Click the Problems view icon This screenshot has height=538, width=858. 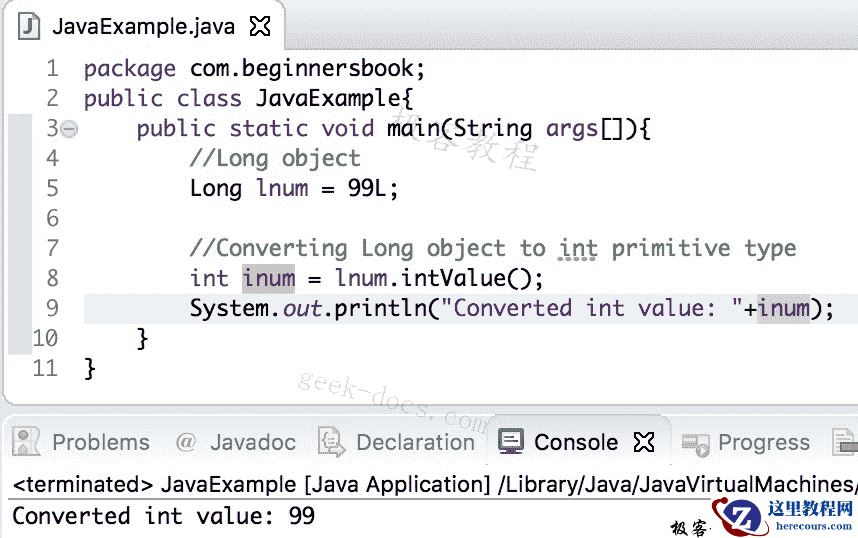coord(26,441)
